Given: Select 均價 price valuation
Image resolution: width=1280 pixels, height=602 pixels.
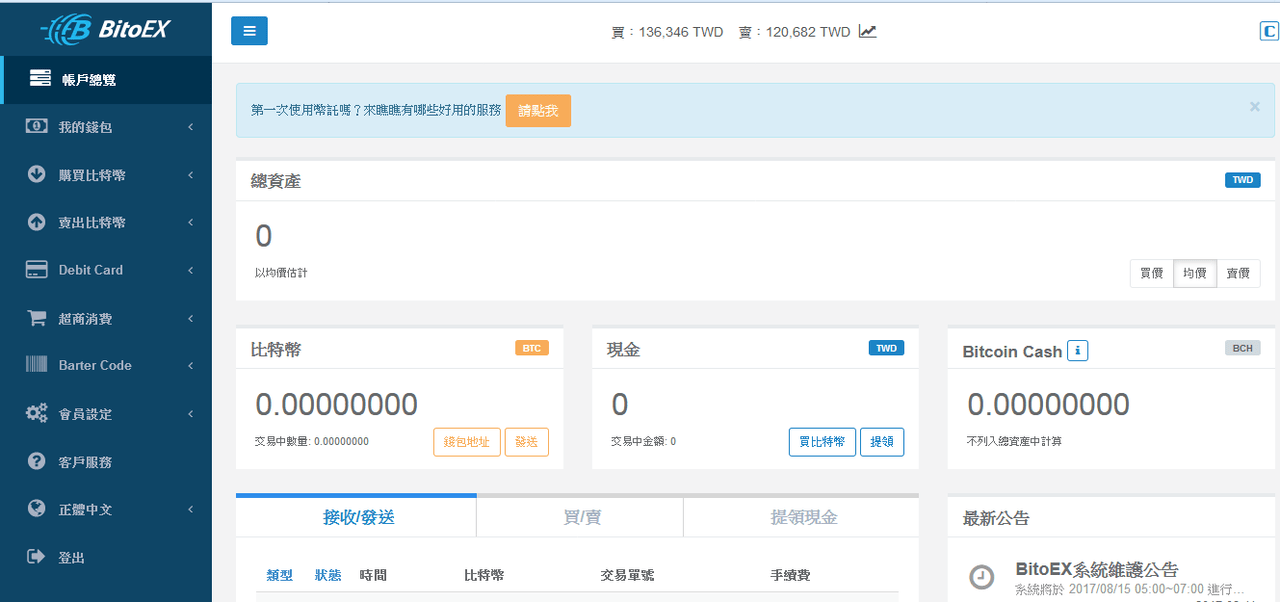Looking at the screenshot, I should (1195, 273).
